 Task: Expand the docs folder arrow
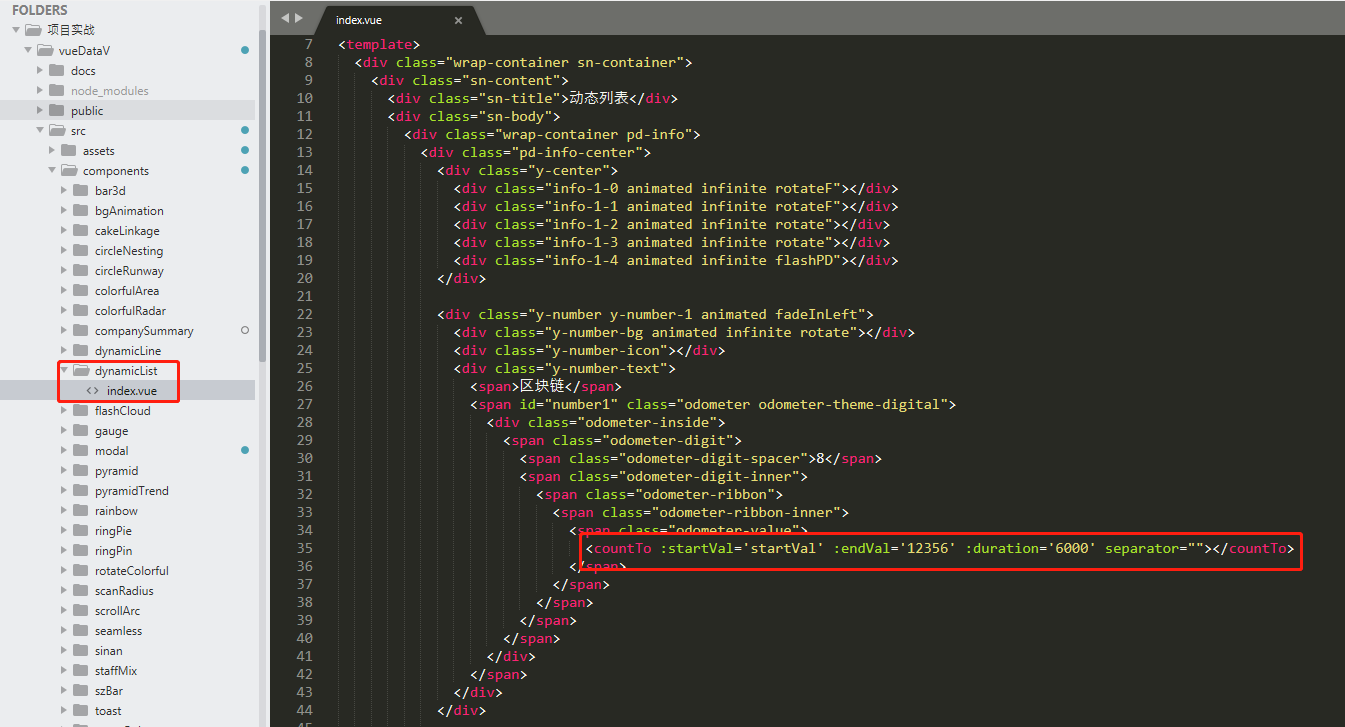tap(40, 70)
